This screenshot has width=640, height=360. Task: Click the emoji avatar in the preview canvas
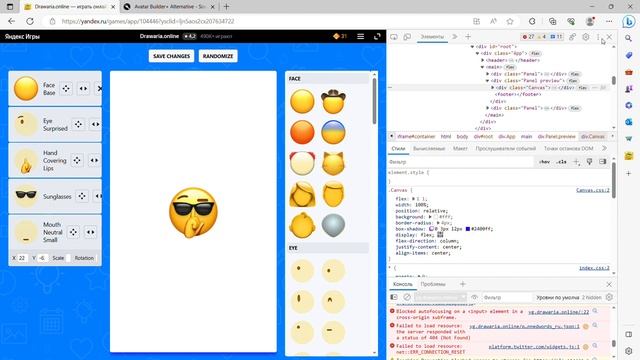click(x=193, y=212)
